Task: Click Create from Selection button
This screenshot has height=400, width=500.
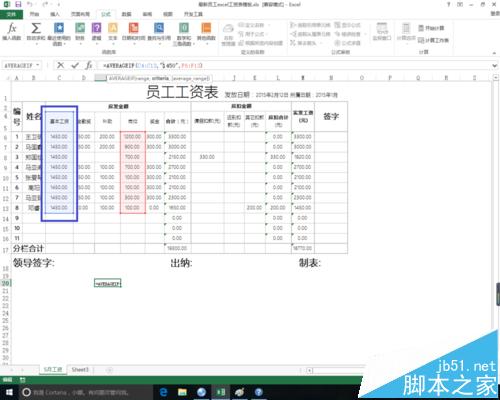Action: tap(261, 43)
